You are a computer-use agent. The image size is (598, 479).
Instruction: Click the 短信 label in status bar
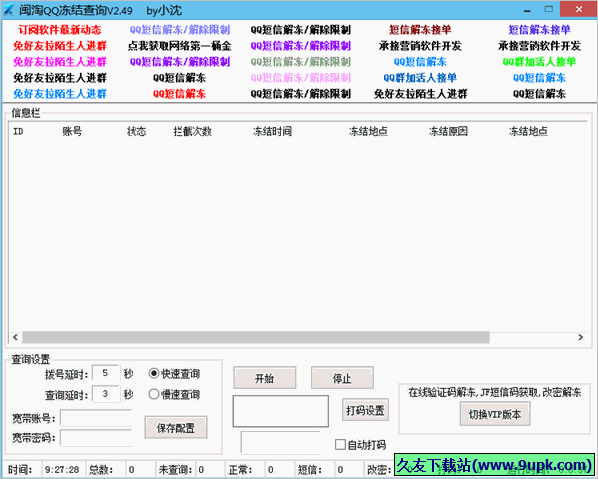coord(310,469)
